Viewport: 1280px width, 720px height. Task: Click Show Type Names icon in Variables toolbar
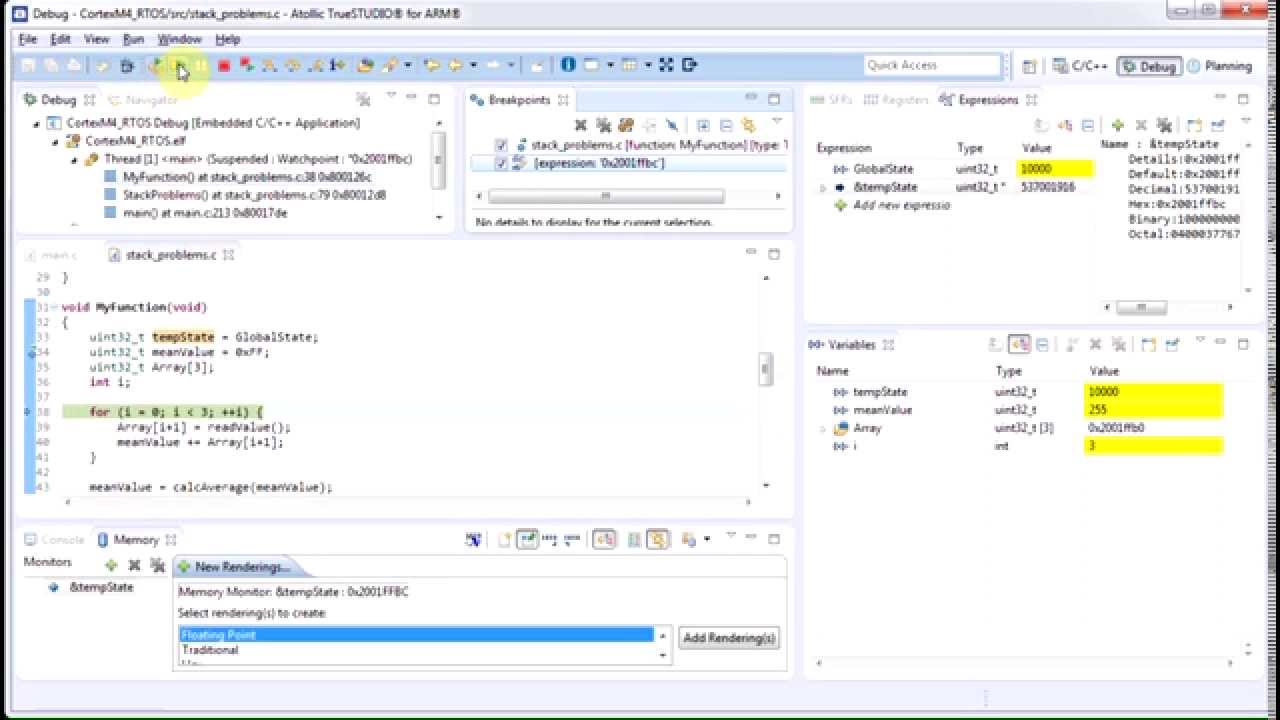point(1019,344)
